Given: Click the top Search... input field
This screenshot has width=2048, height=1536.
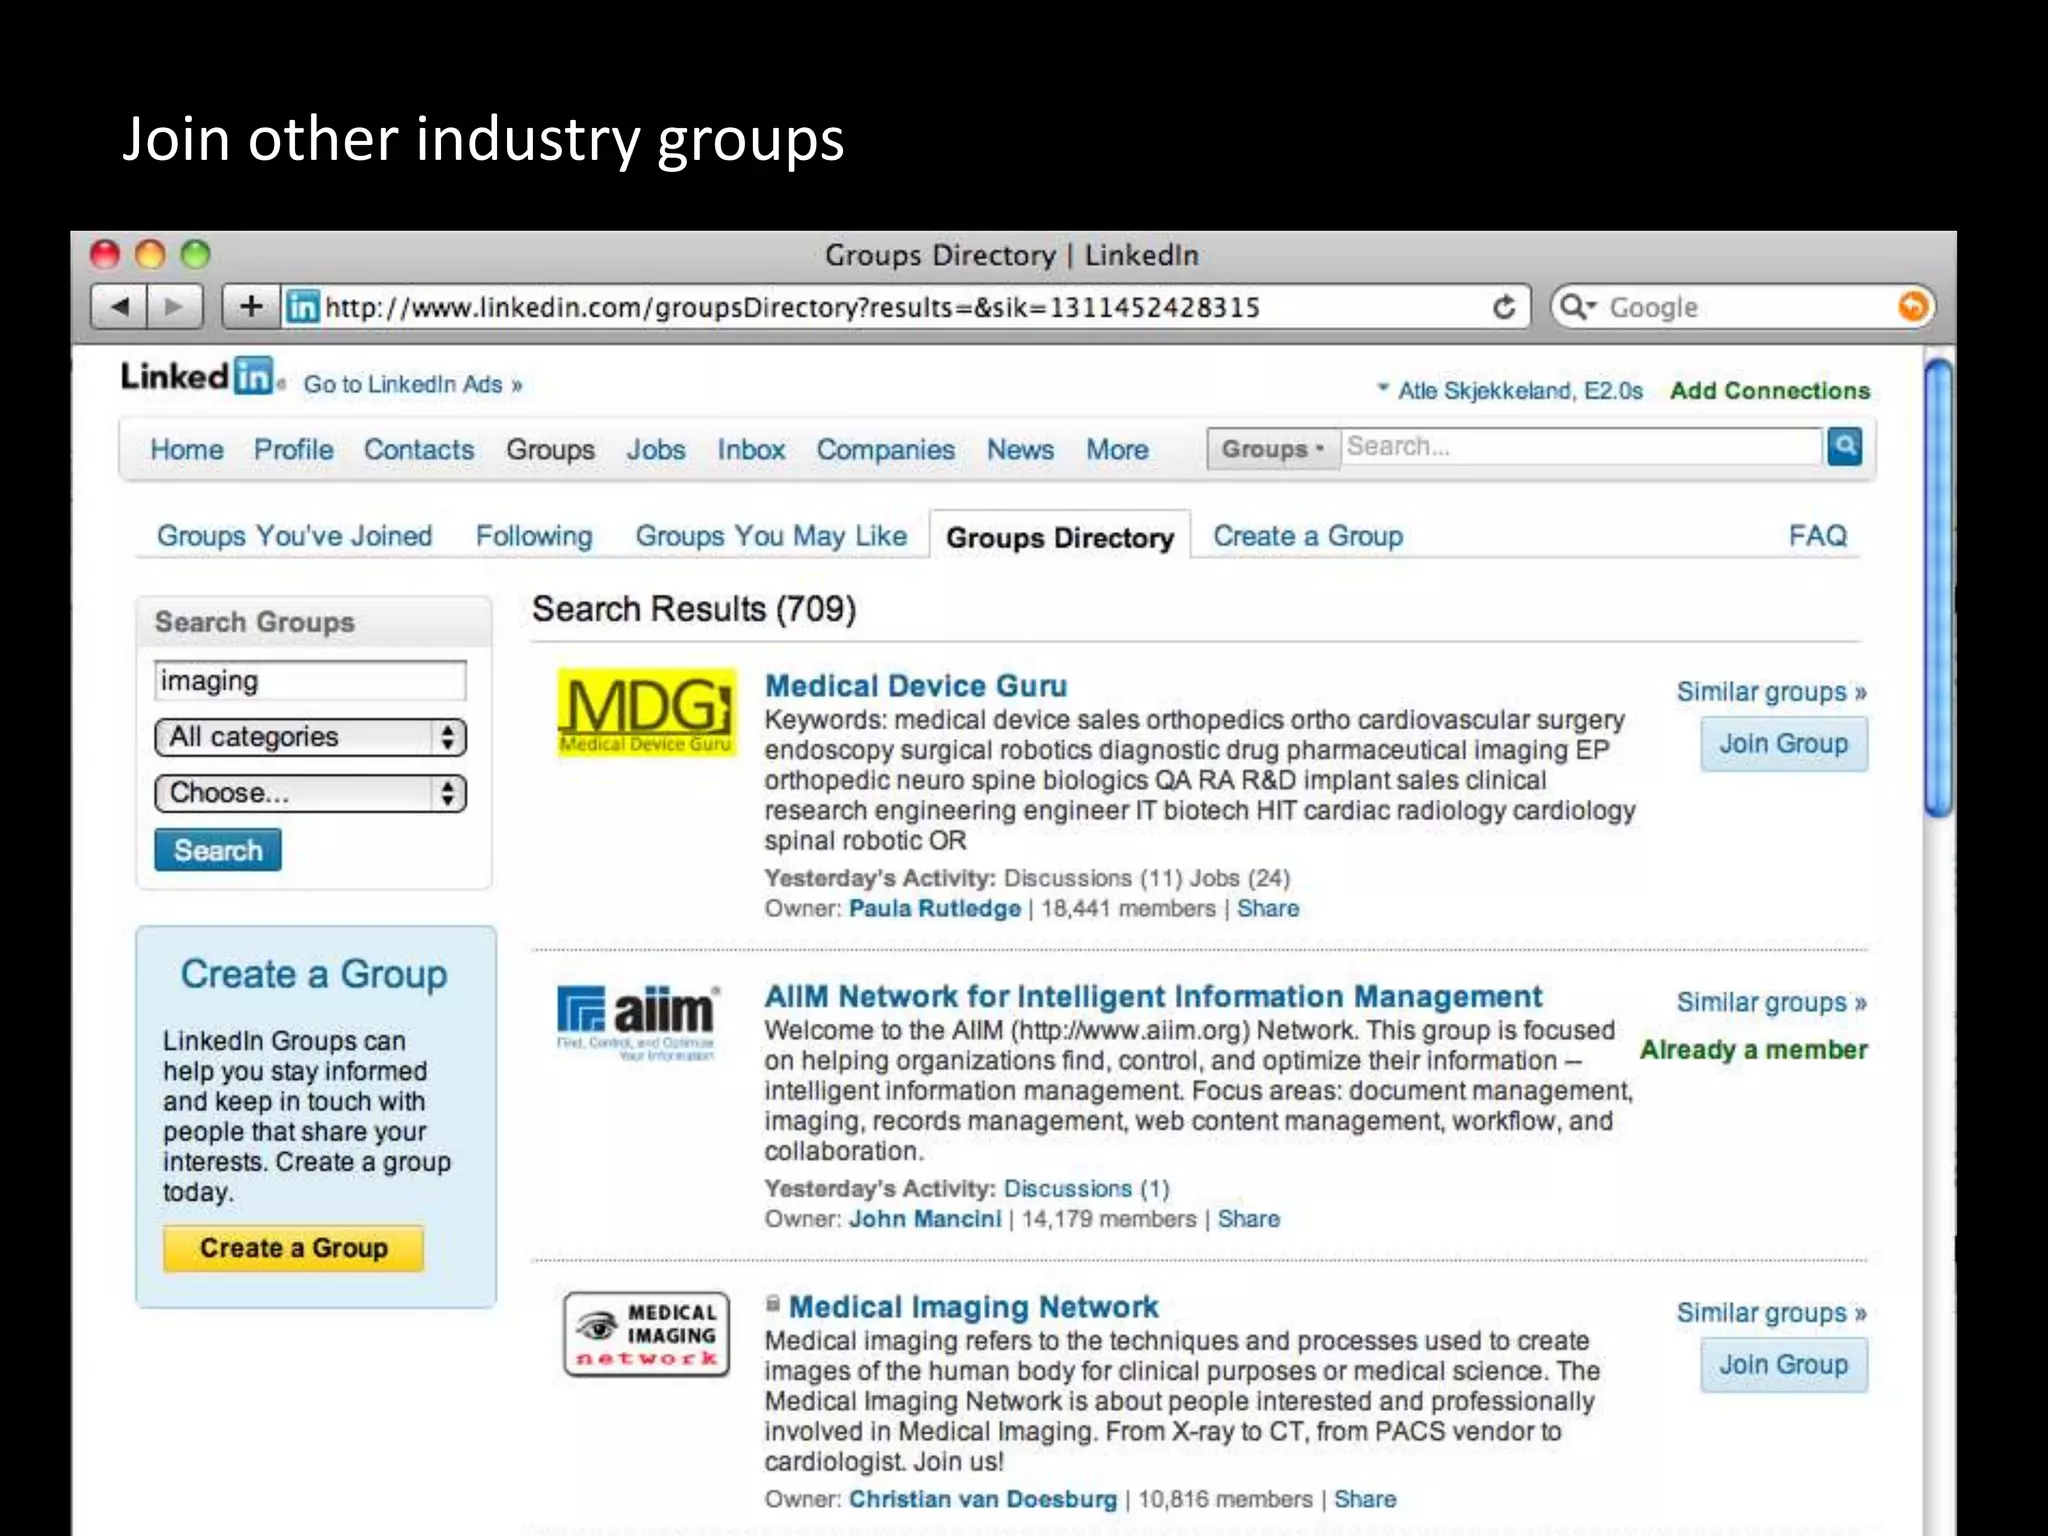Looking at the screenshot, I should [x=1583, y=447].
